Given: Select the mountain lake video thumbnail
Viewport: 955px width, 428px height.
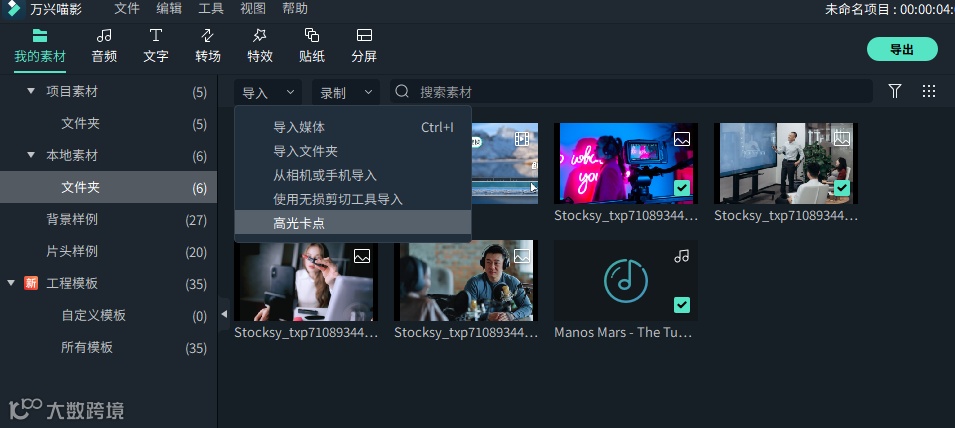Looking at the screenshot, I should 504,163.
